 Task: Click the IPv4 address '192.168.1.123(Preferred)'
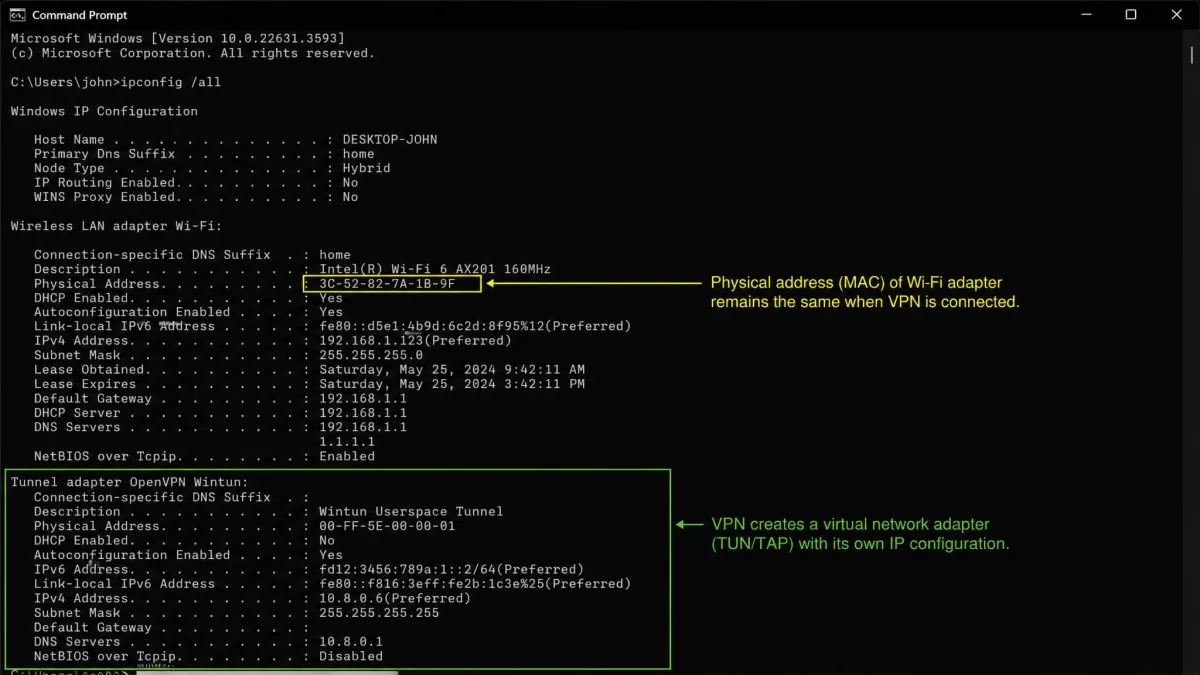(x=415, y=341)
